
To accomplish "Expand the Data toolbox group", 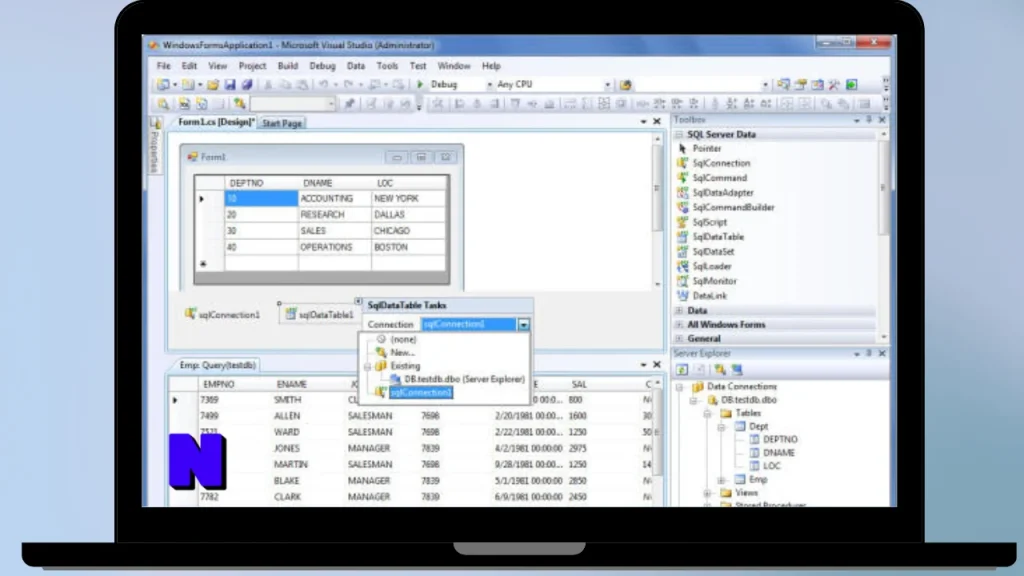I will pos(679,310).
